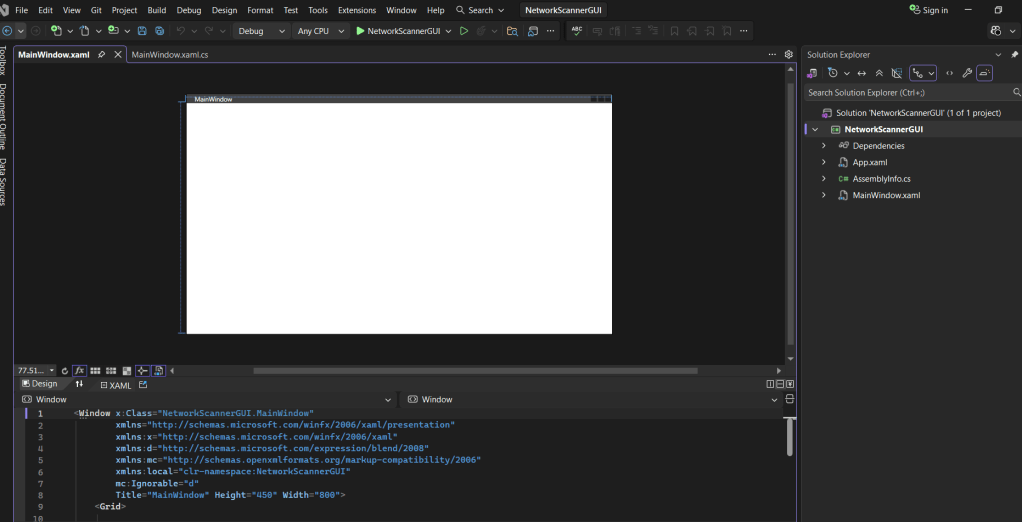1022x522 pixels.
Task: Click the swap panes arrows icon
Action: point(79,384)
